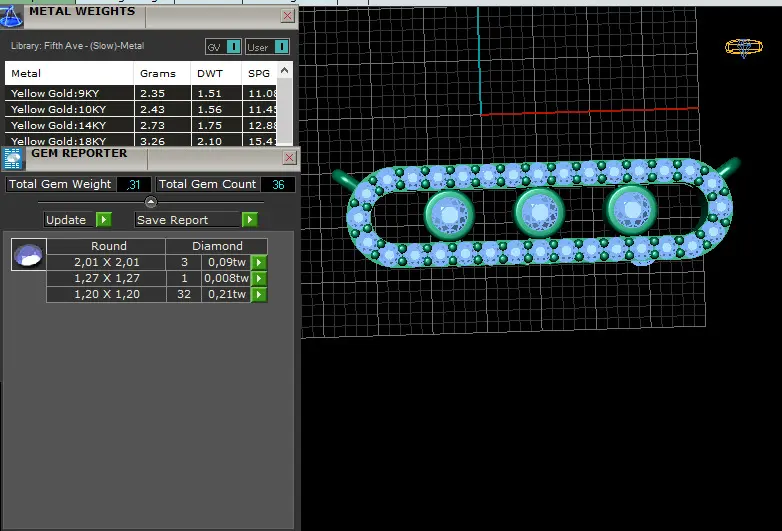Click the 0,09tw weight cell
782x531 pixels.
226,262
